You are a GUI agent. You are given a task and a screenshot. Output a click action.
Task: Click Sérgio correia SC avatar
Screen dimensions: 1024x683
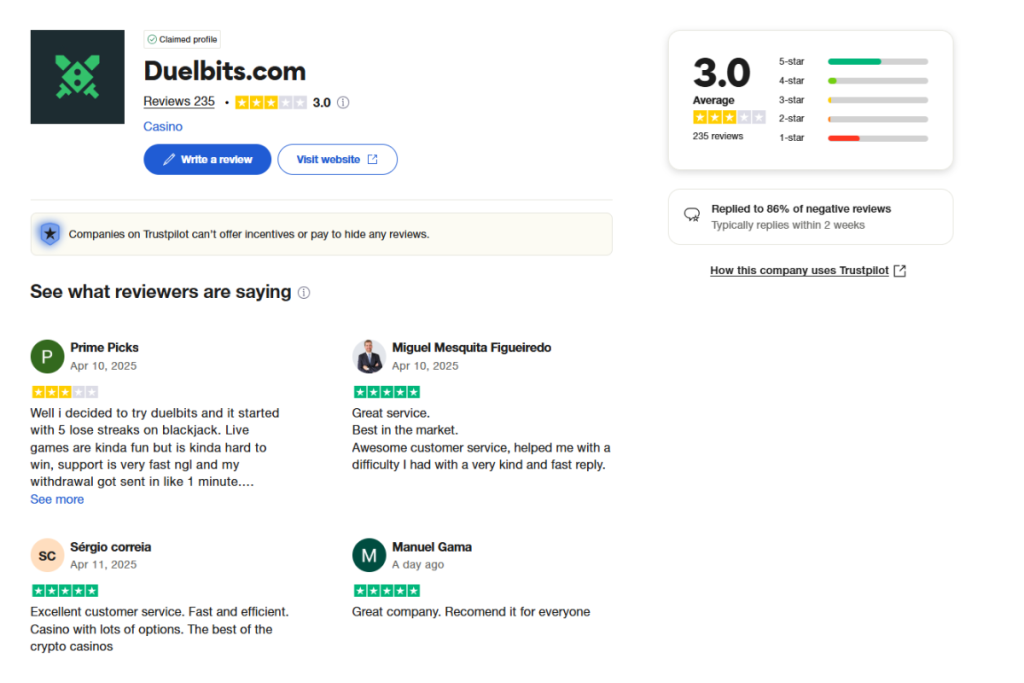pyautogui.click(x=47, y=555)
